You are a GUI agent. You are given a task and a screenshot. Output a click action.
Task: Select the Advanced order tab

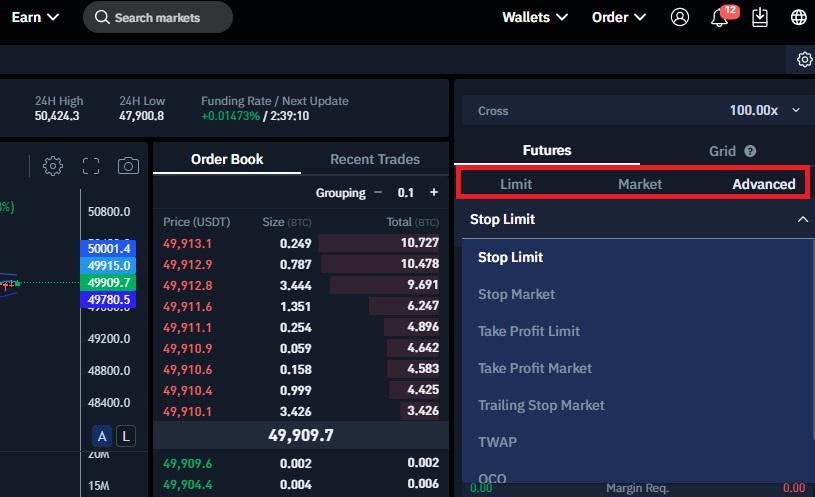point(764,184)
